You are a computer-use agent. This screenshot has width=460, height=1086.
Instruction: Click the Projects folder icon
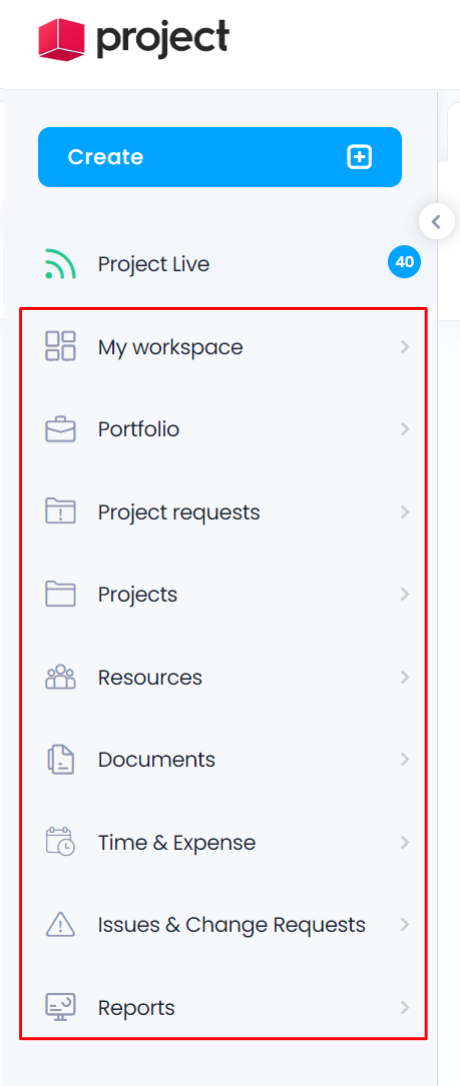coord(60,594)
